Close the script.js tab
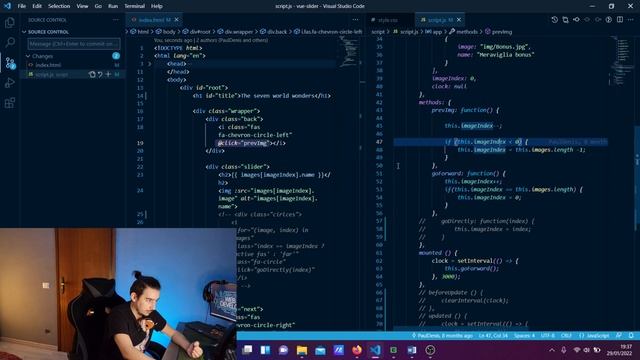This screenshot has width=640, height=360. click(459, 20)
